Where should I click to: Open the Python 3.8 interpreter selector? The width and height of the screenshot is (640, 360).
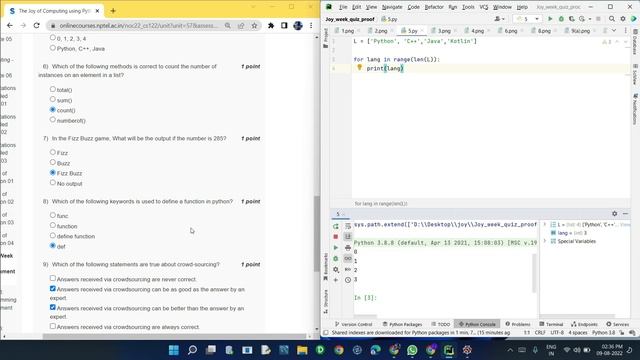pos(603,333)
